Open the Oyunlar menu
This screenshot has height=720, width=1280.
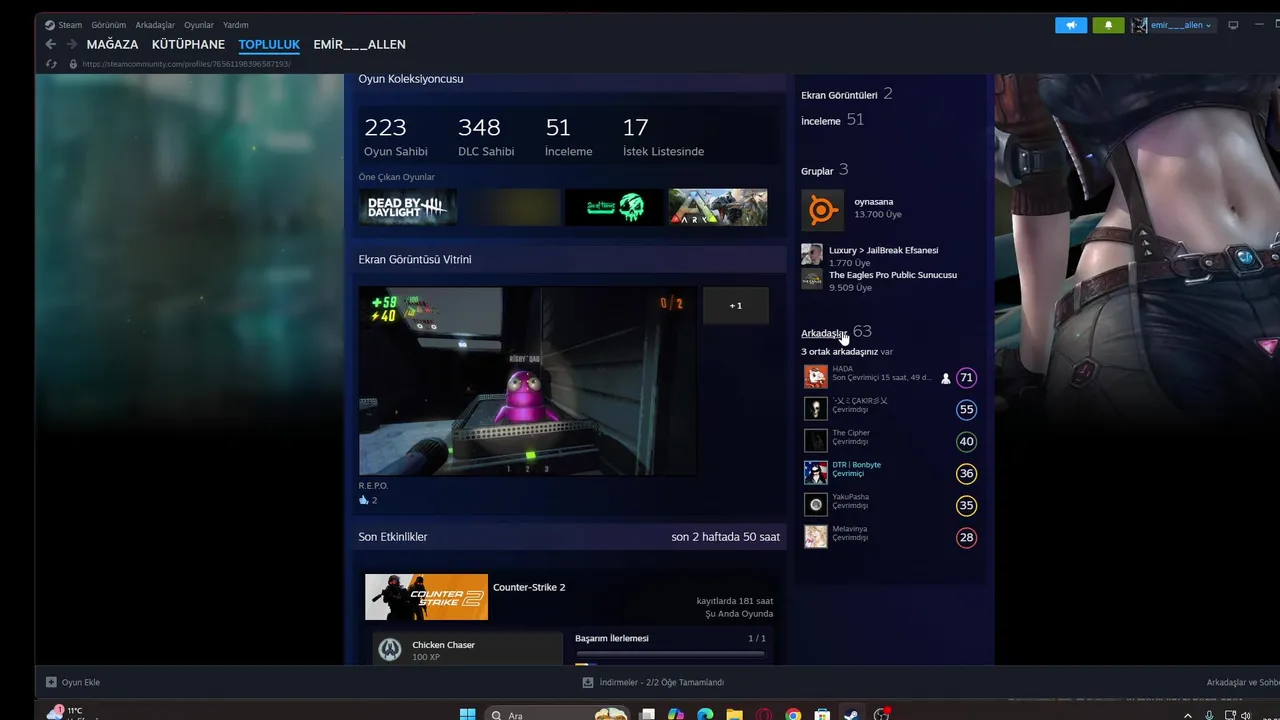199,25
